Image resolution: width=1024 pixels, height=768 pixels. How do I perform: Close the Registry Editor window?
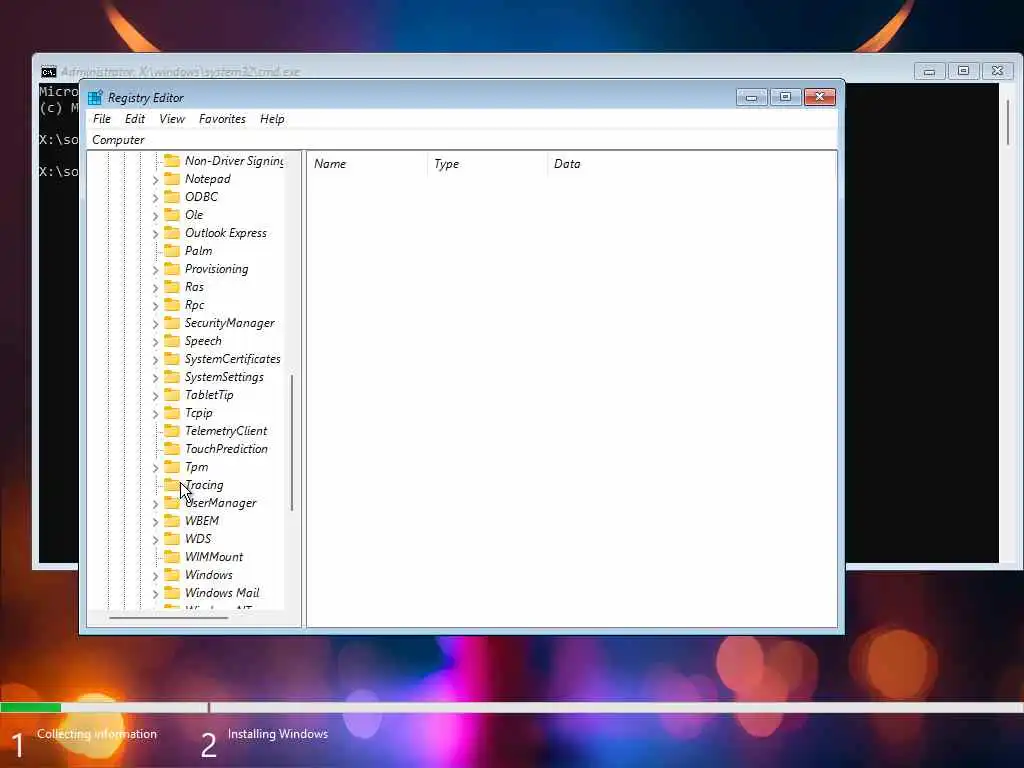pyautogui.click(x=820, y=97)
